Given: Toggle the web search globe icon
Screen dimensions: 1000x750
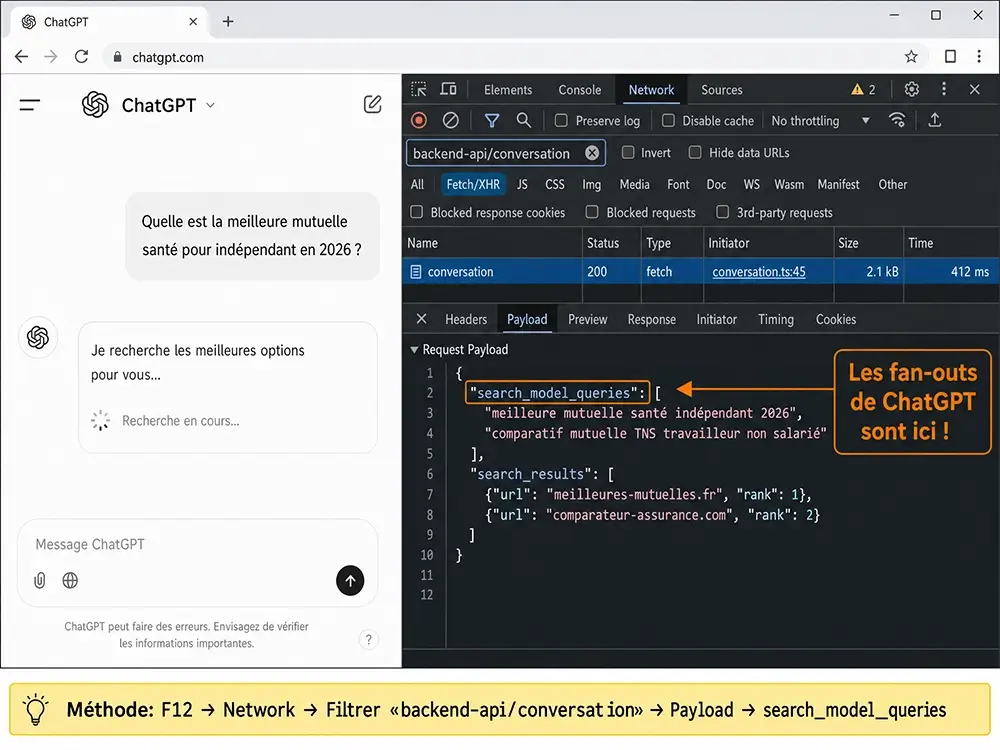Looking at the screenshot, I should coord(70,580).
